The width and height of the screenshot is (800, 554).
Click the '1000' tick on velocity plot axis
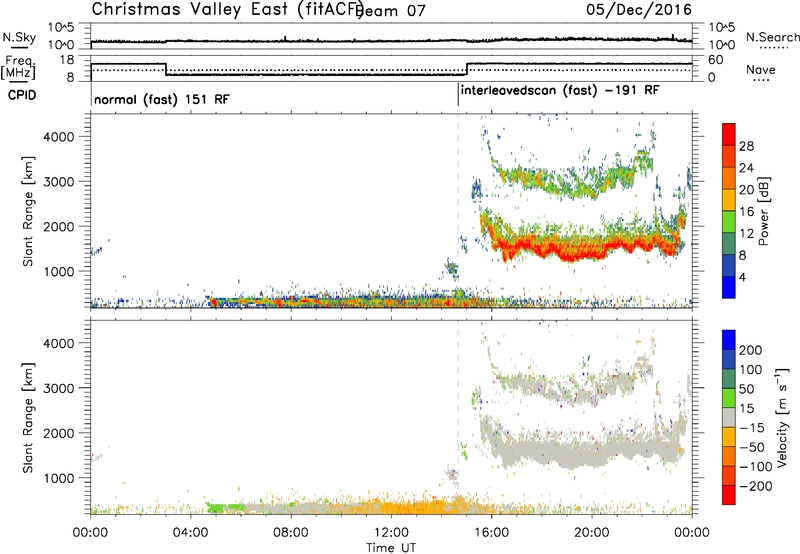pos(58,478)
